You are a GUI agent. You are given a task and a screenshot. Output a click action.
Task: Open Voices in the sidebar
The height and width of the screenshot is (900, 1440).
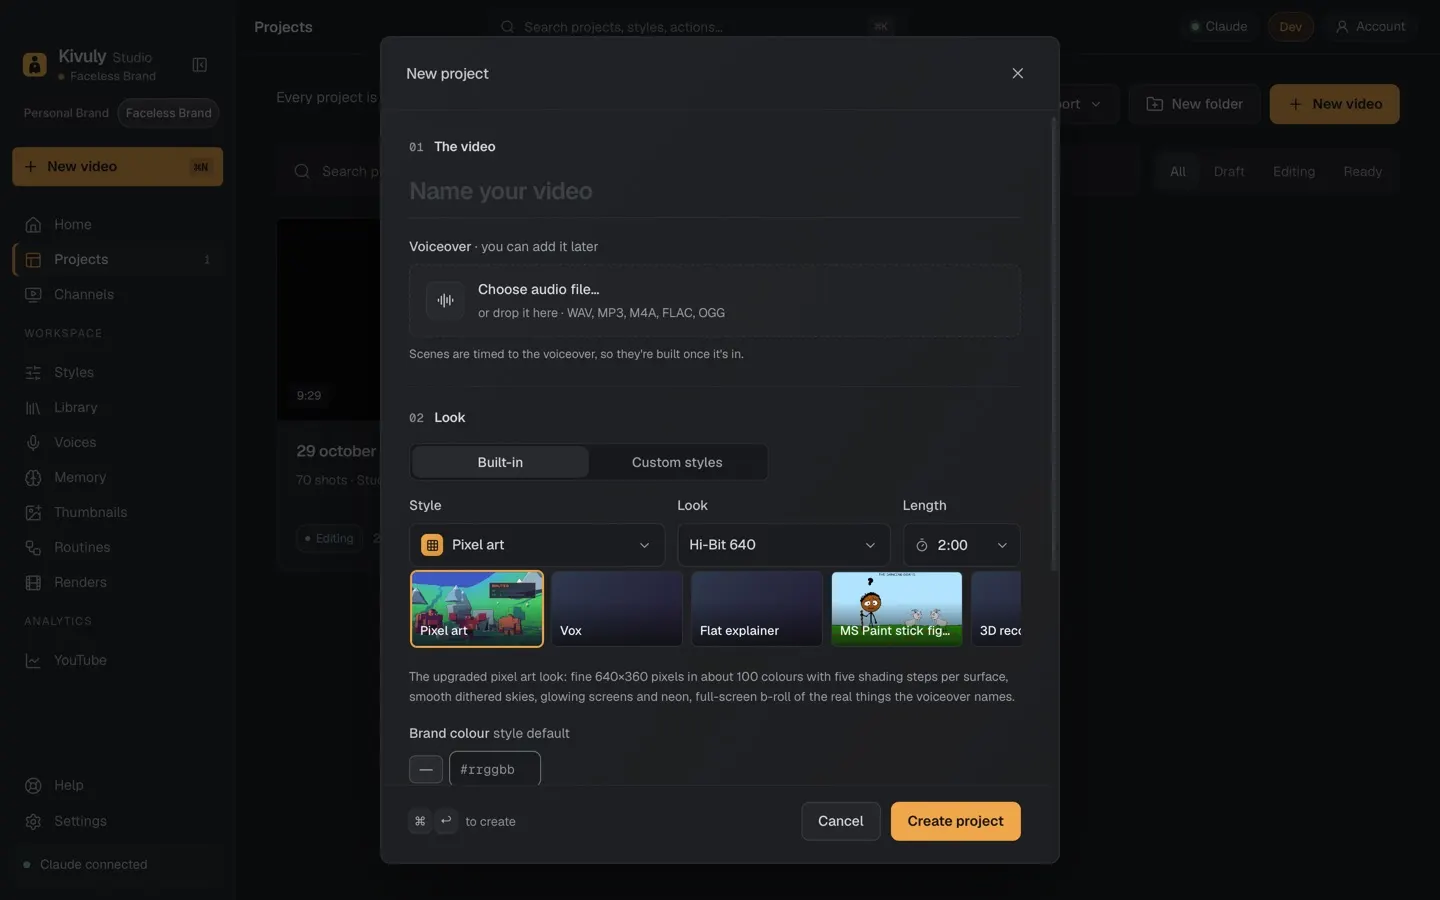(118, 443)
